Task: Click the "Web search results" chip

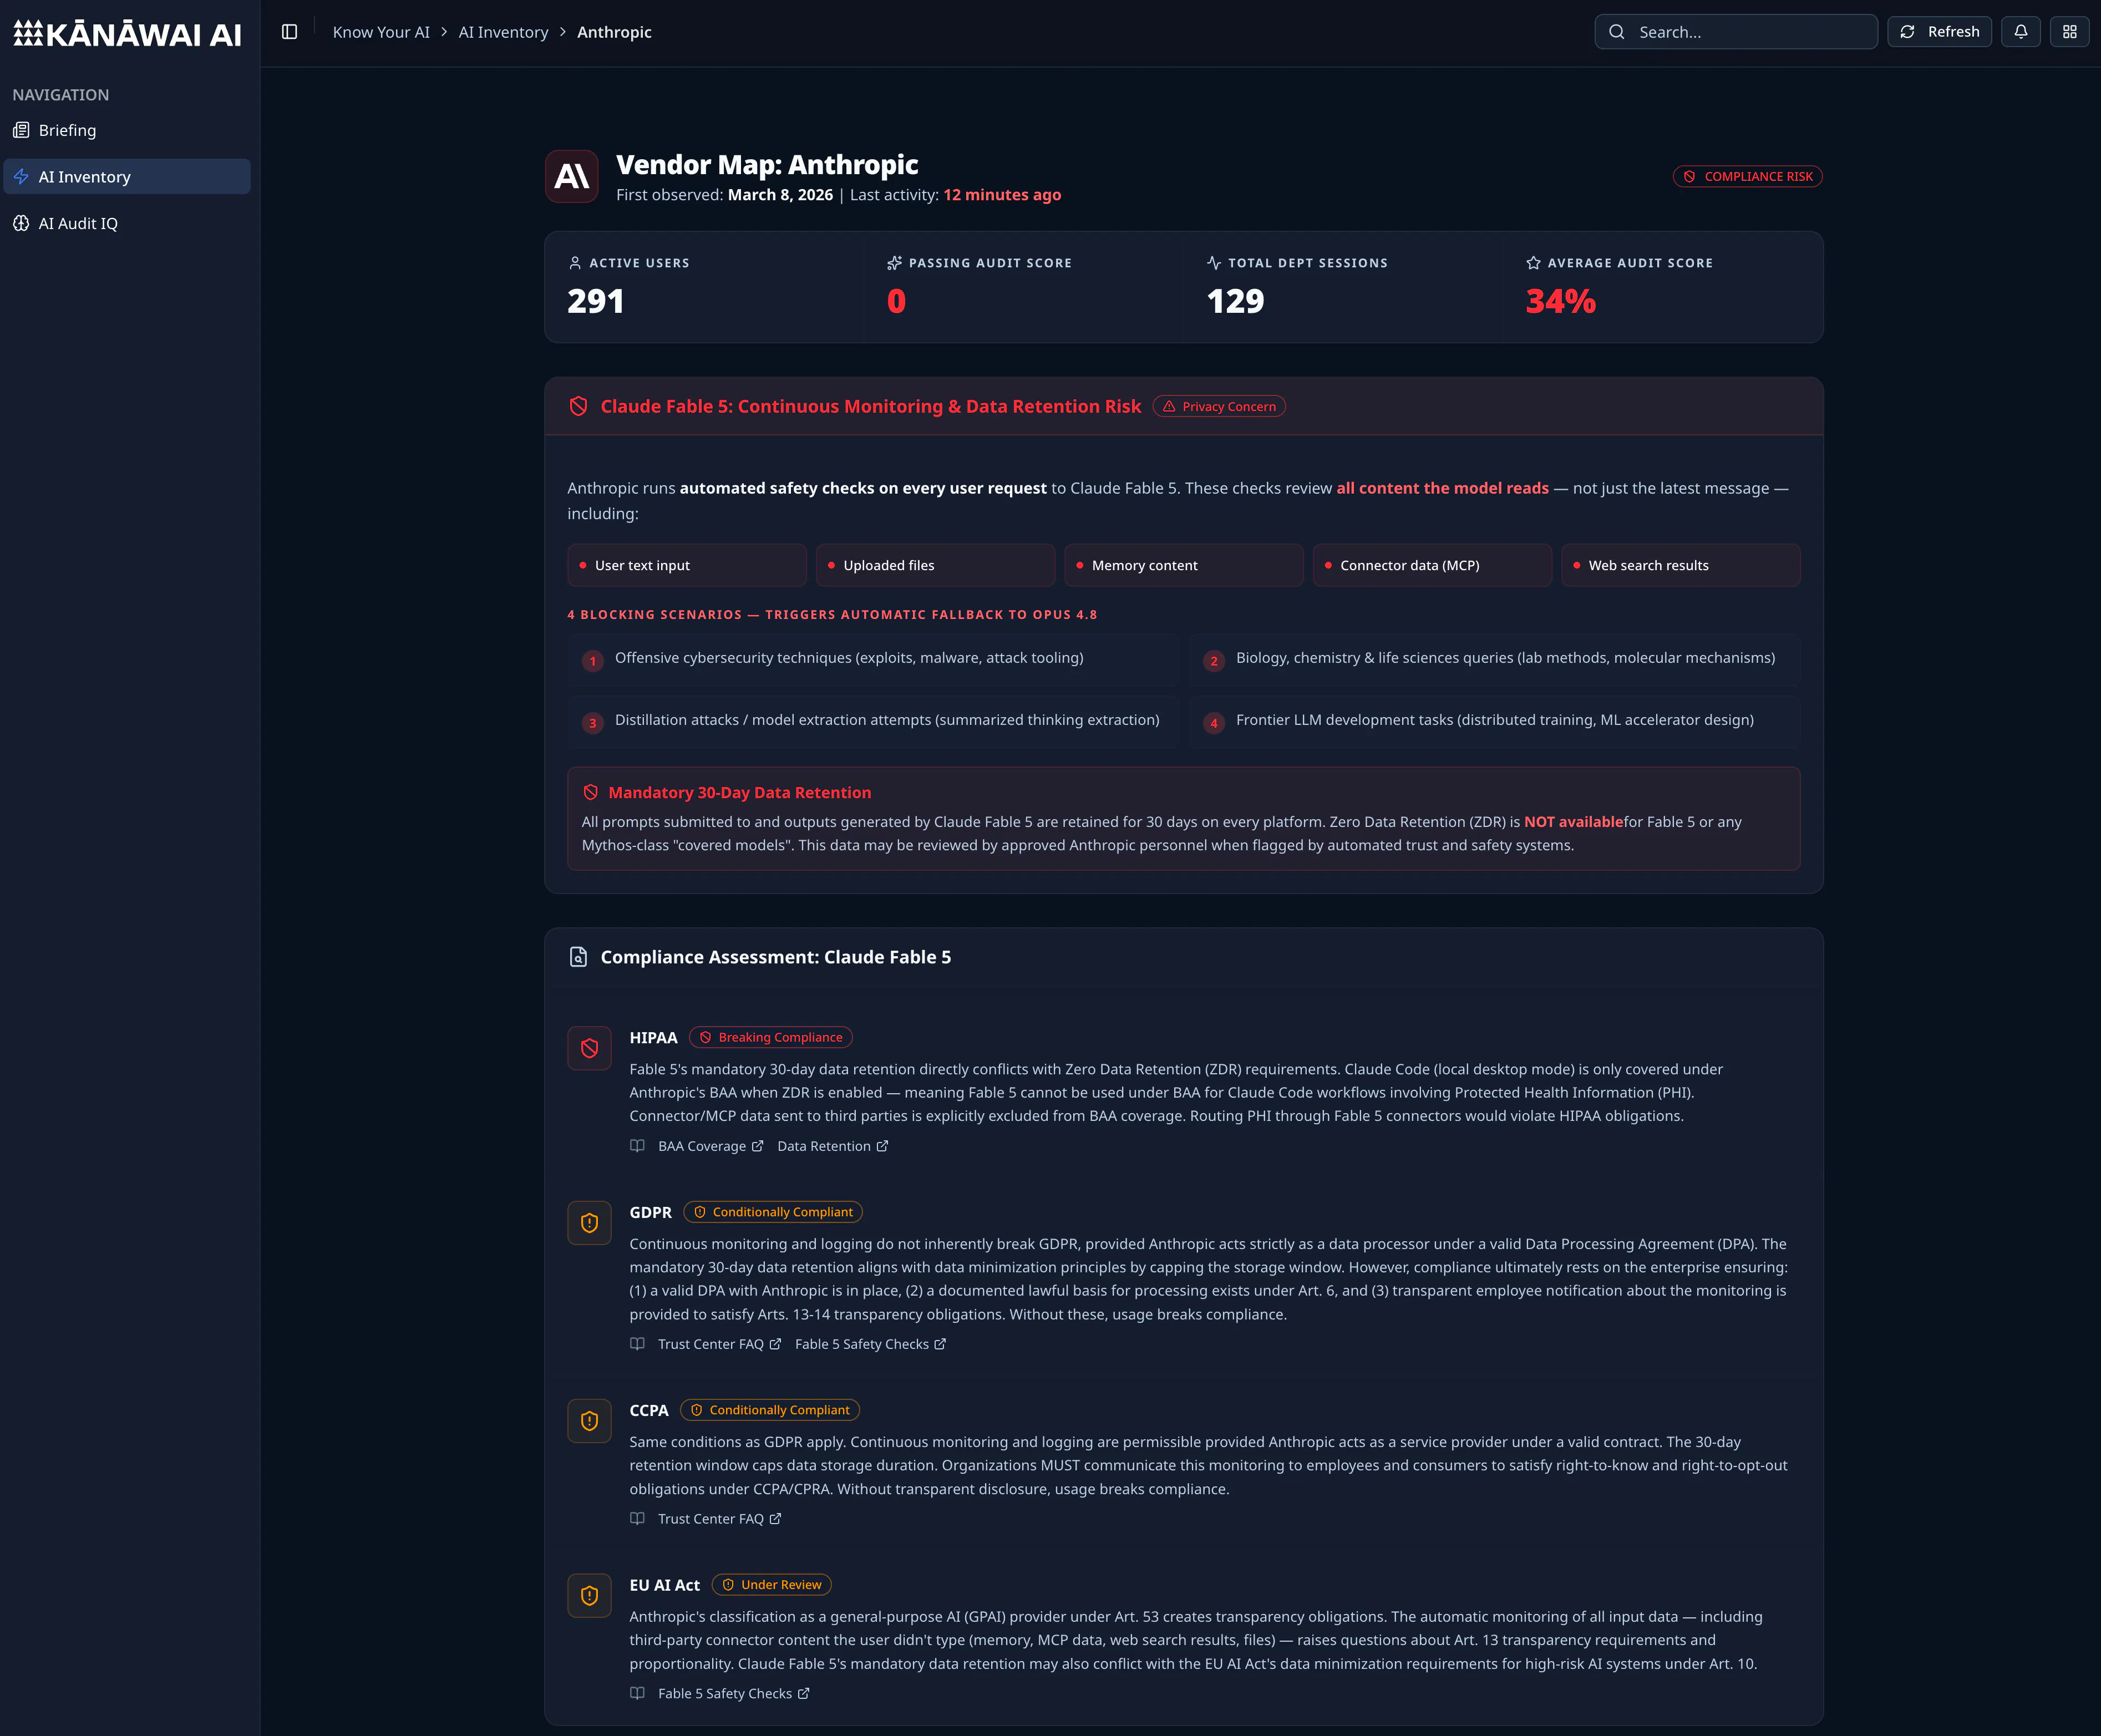Action: (x=1681, y=566)
